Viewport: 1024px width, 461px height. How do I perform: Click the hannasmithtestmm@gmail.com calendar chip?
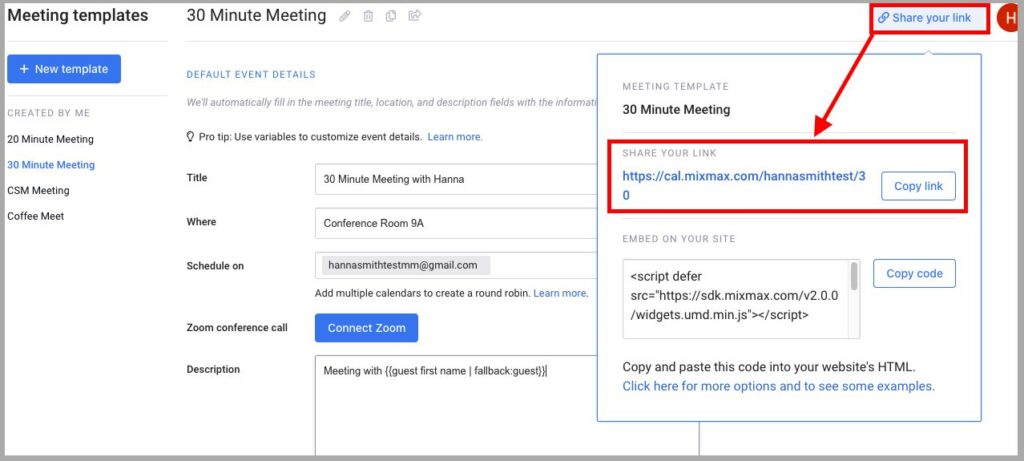(406, 265)
